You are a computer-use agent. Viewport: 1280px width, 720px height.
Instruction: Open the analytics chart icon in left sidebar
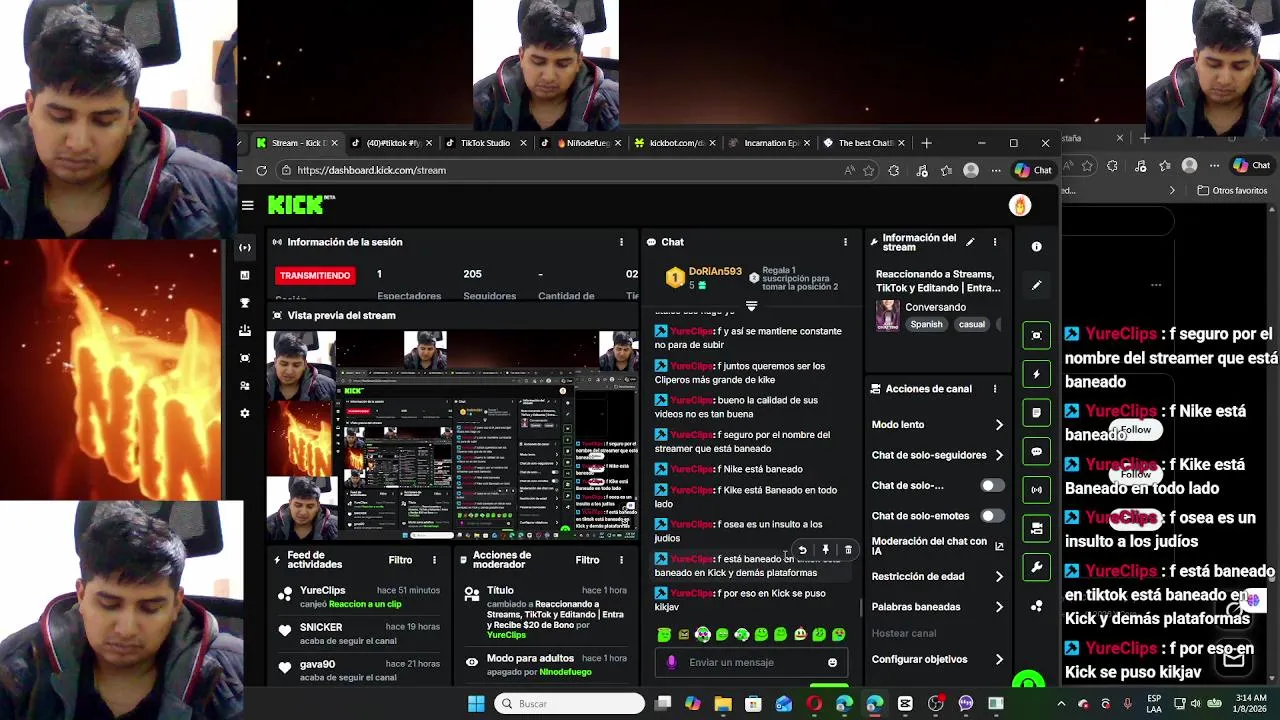click(x=245, y=275)
